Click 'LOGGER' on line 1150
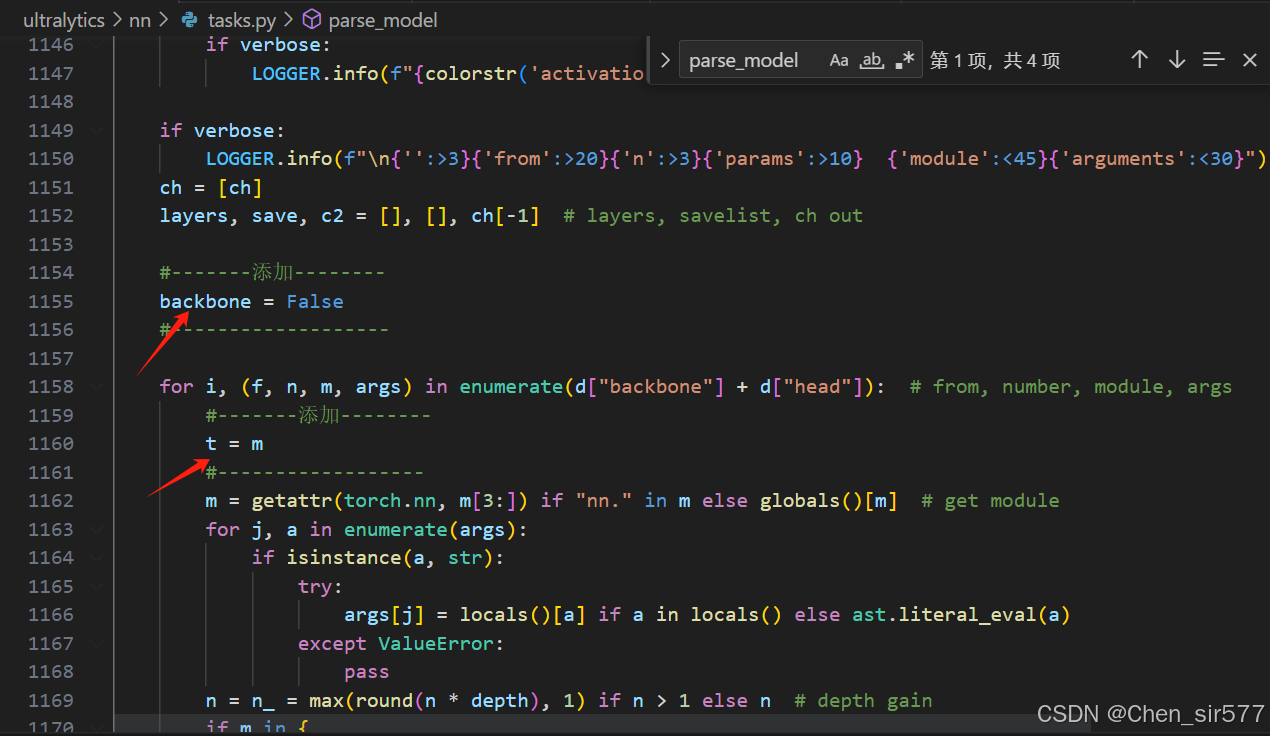The image size is (1270, 736). (x=240, y=158)
